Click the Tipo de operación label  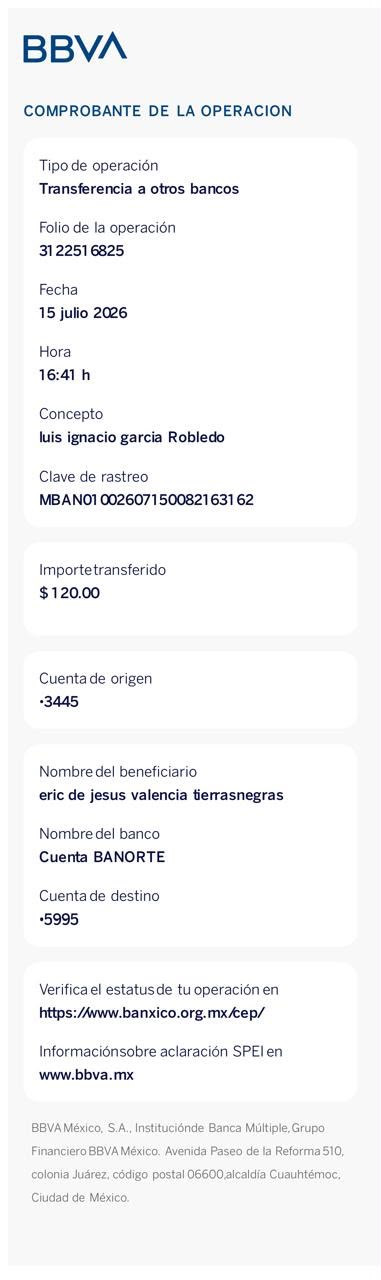point(99,166)
